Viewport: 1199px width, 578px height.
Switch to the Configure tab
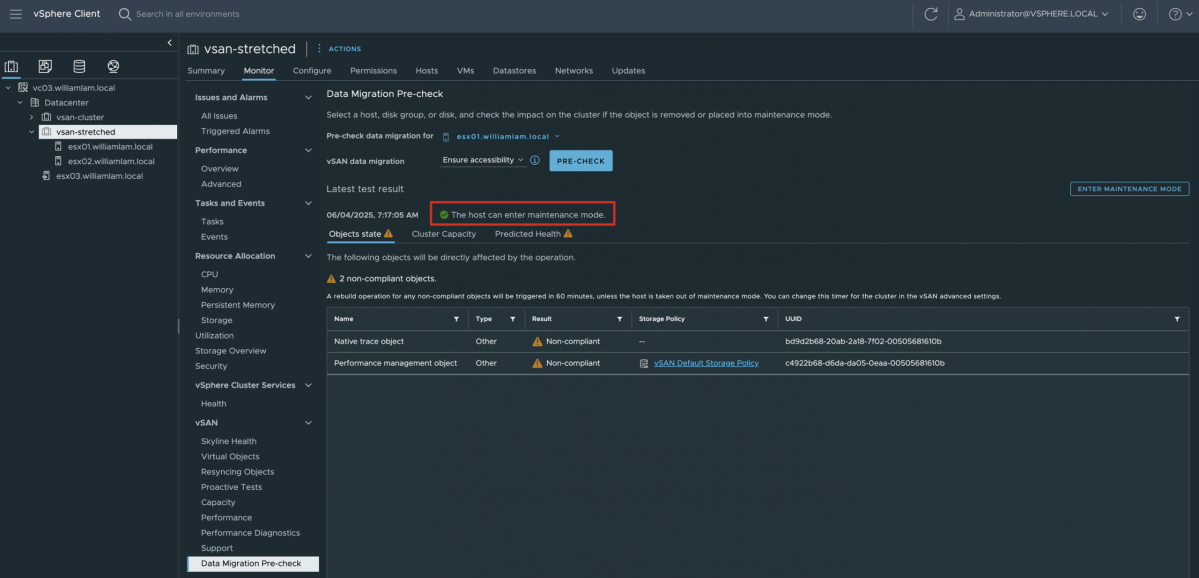(312, 71)
